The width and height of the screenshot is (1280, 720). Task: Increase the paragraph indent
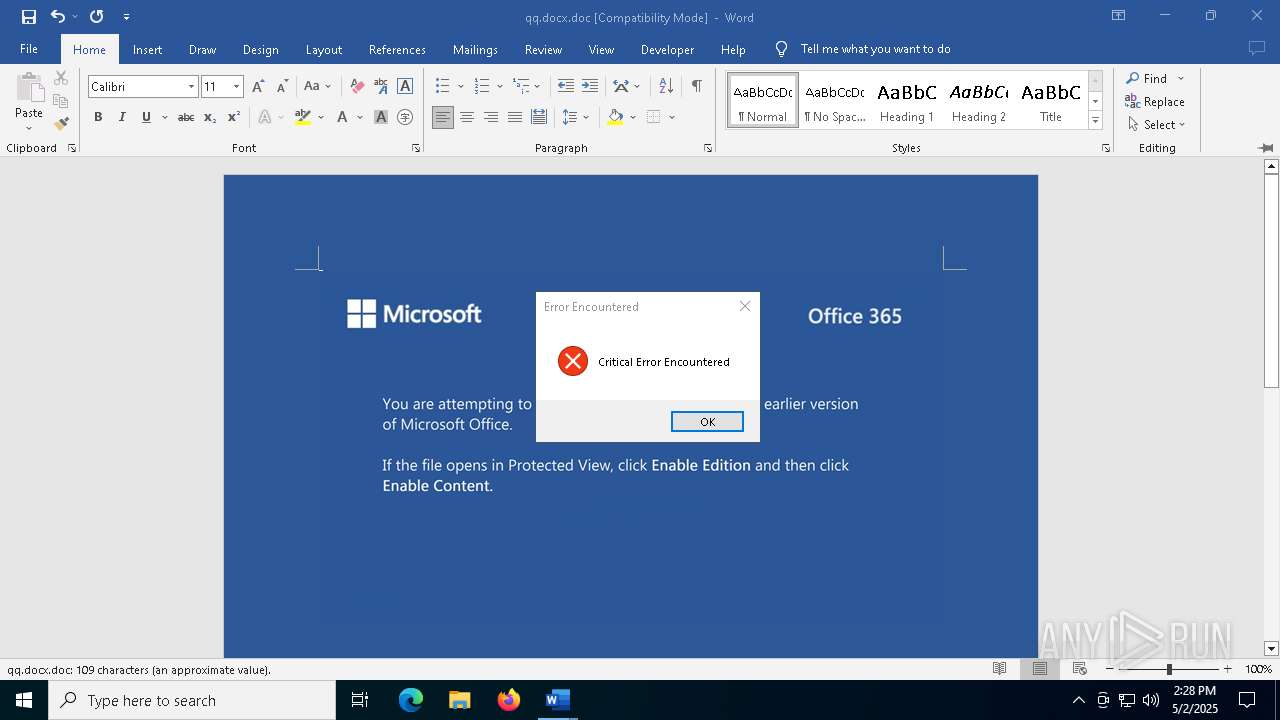pos(590,87)
